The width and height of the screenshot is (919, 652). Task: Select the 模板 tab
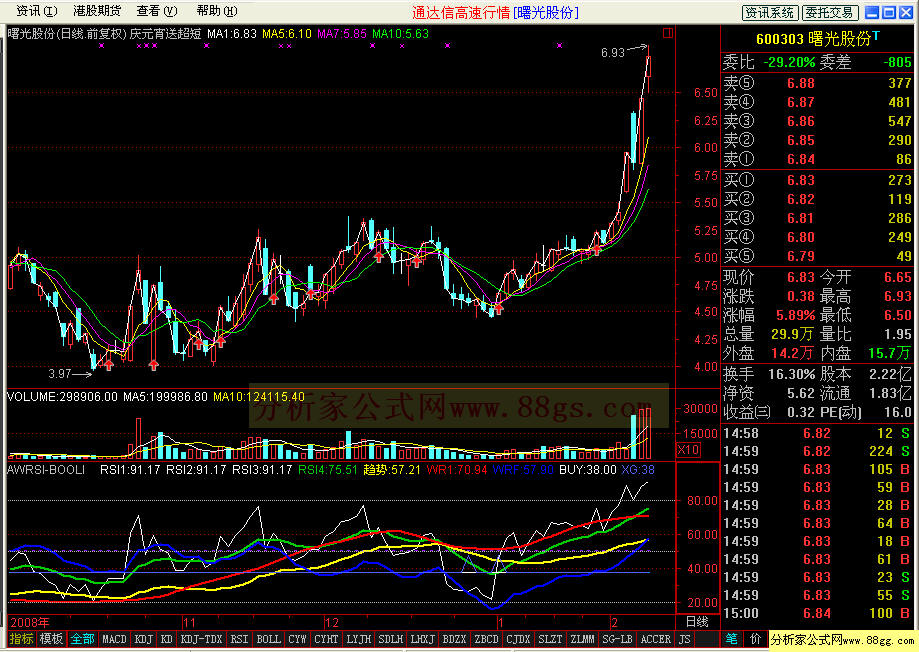click(51, 639)
